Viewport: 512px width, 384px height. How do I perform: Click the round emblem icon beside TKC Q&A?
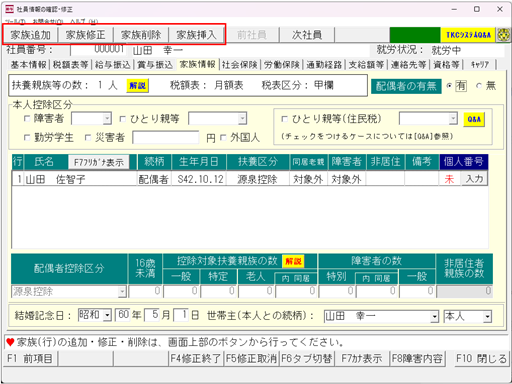(x=503, y=35)
